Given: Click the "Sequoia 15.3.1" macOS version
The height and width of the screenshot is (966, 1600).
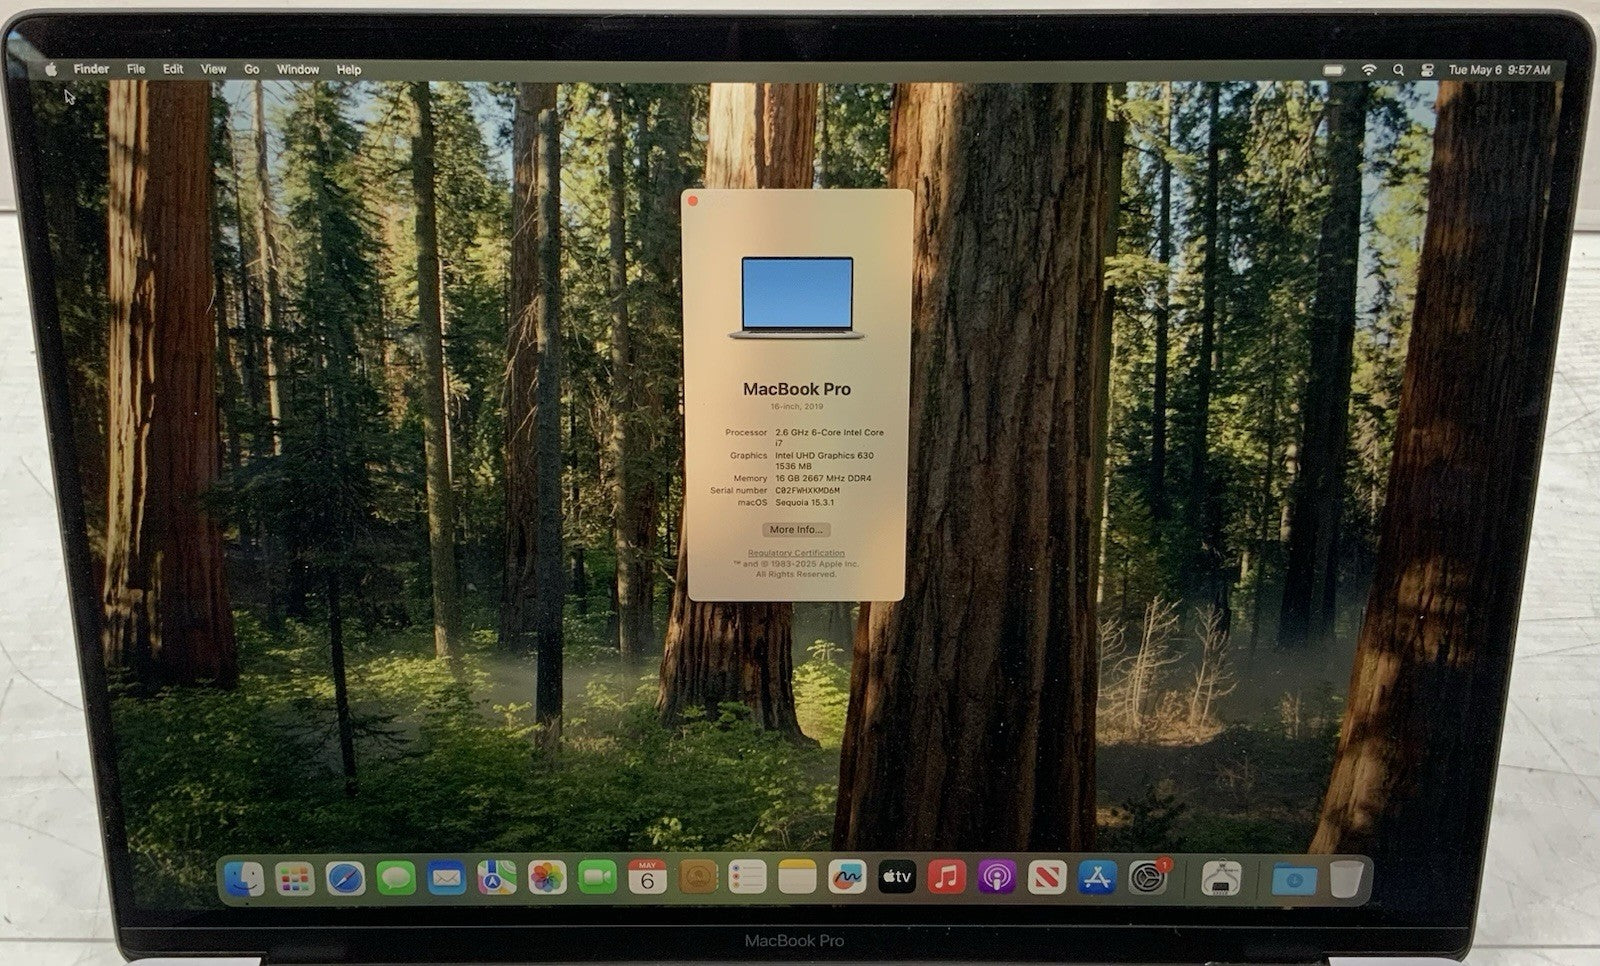Looking at the screenshot, I should click(x=804, y=502).
